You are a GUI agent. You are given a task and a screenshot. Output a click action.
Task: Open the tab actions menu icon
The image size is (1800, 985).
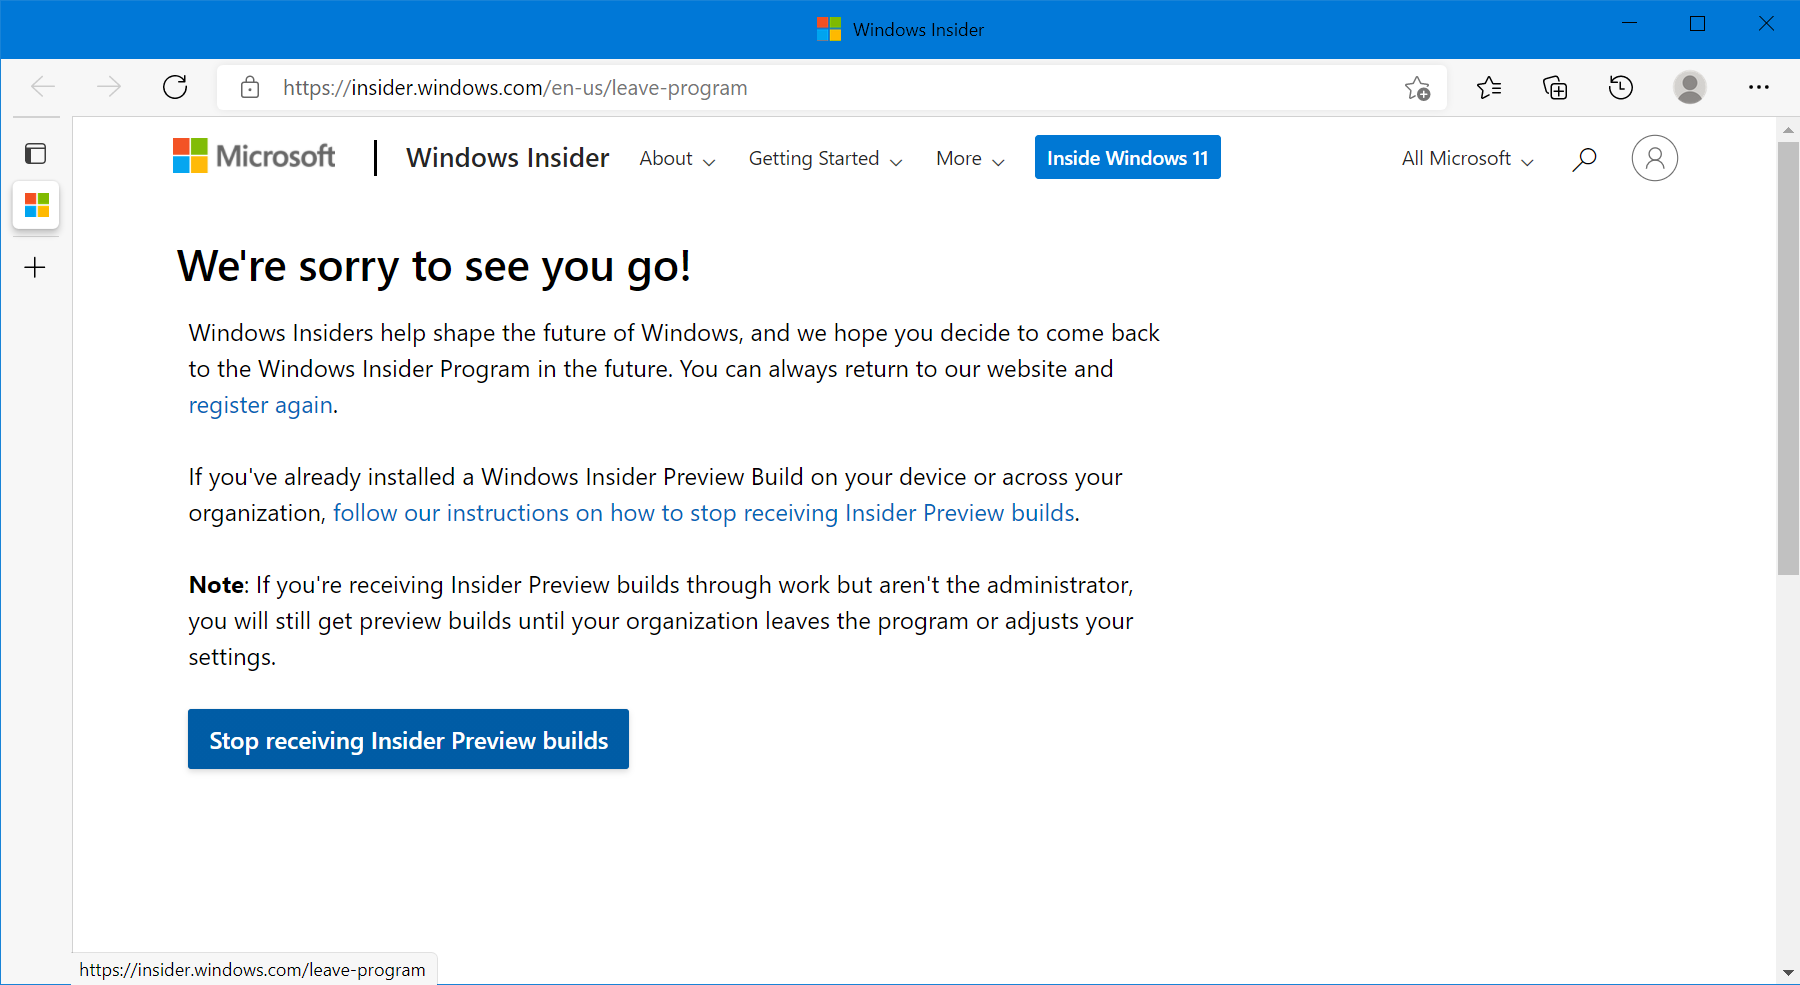[x=36, y=153]
